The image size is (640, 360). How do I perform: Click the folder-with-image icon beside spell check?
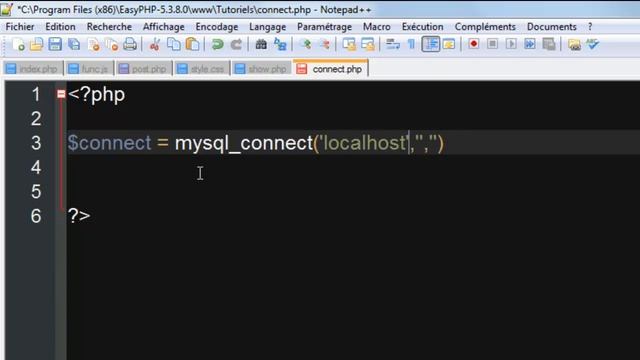574,44
